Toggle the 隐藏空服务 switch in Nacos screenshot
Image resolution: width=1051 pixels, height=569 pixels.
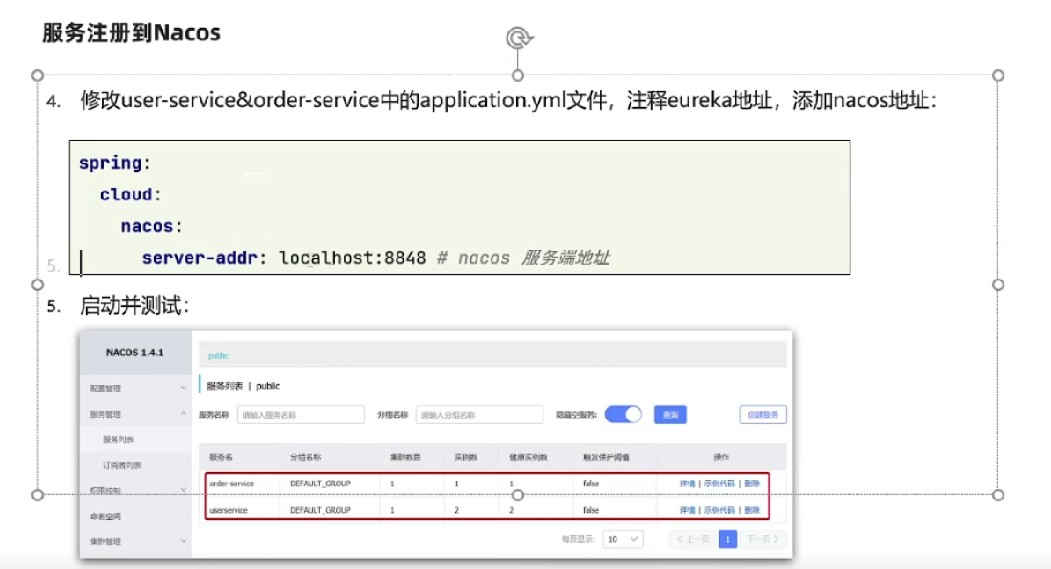coord(623,414)
